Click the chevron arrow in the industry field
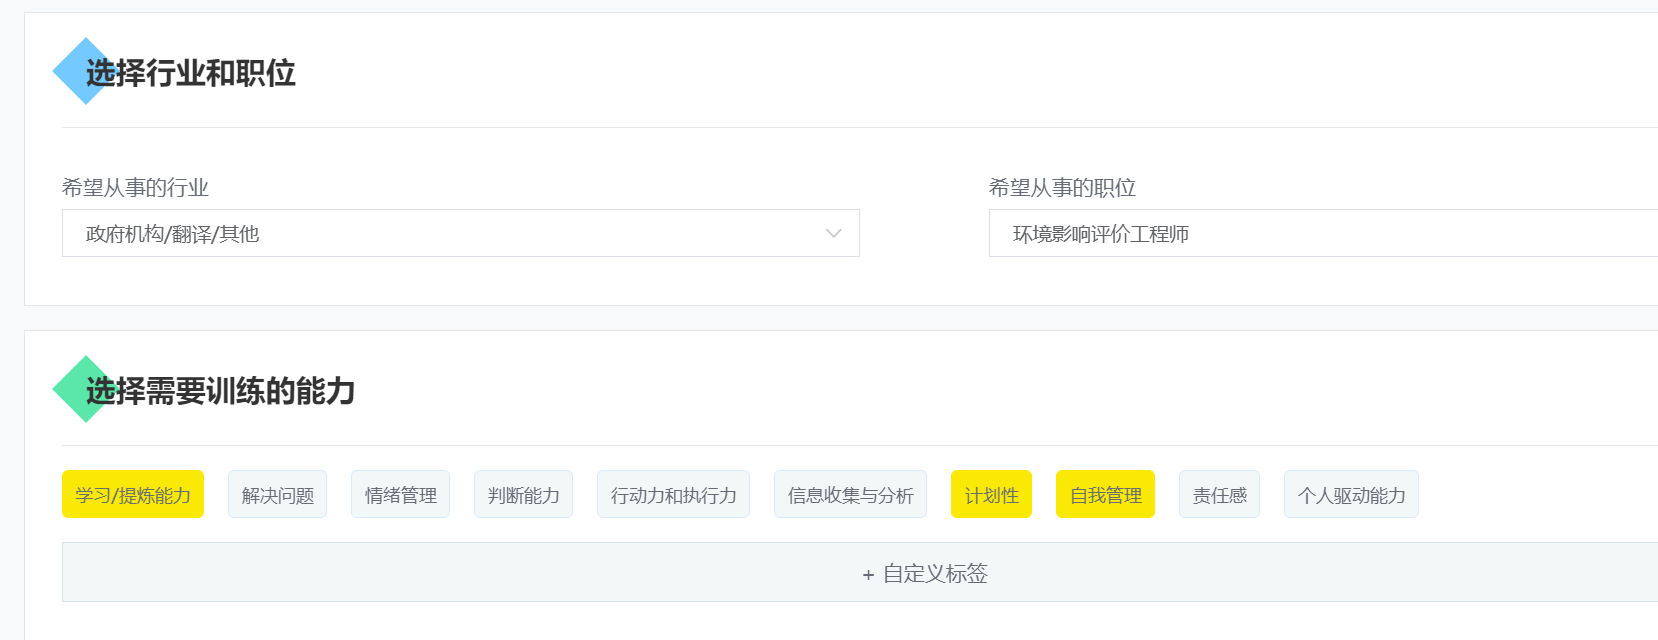The height and width of the screenshot is (640, 1658). [x=833, y=233]
